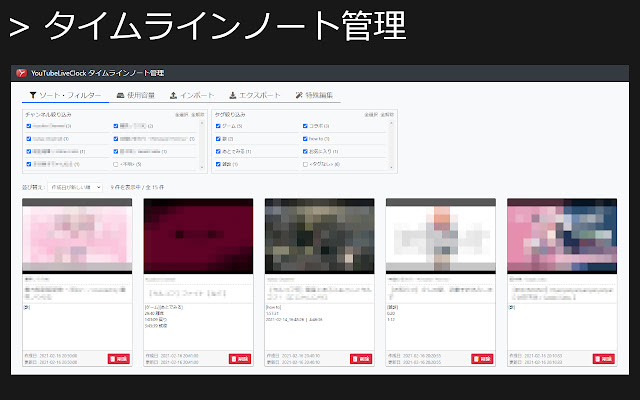640x400 pixels.
Task: Delete the third note card using red button
Action: (x=362, y=358)
